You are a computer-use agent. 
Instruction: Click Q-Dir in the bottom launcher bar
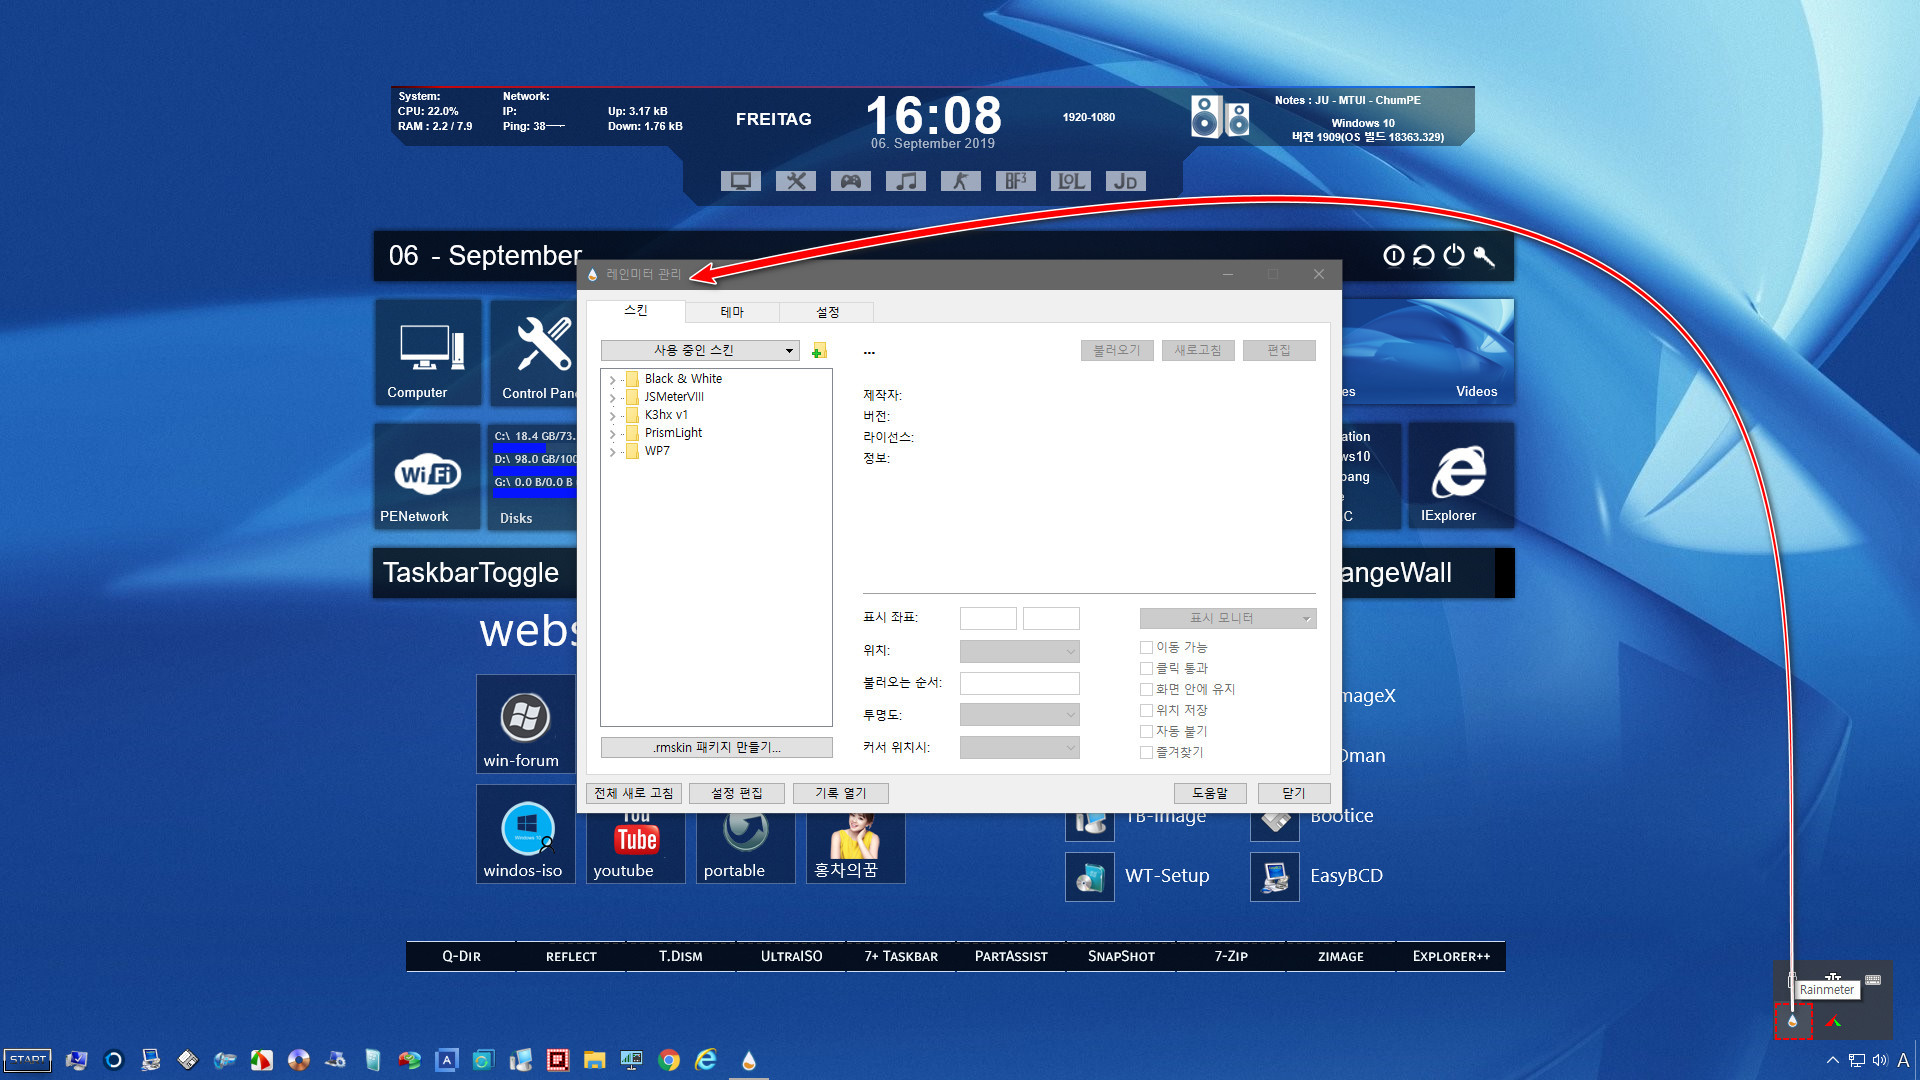pos(461,956)
